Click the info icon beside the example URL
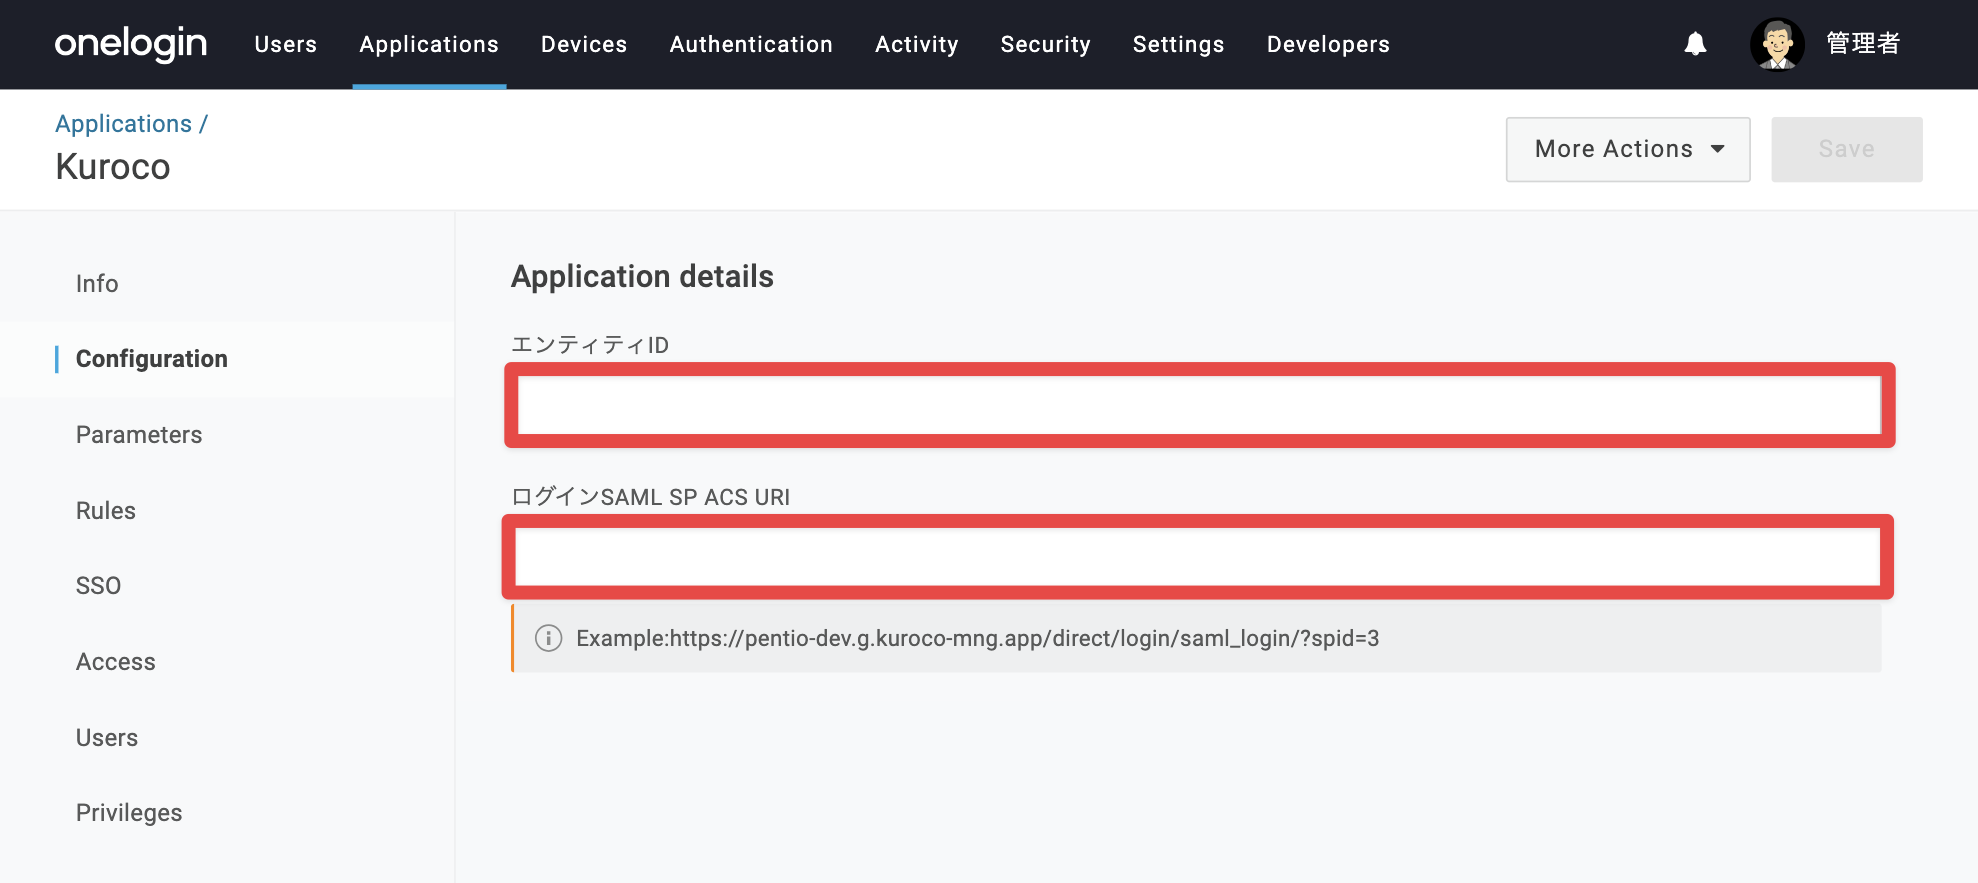Screen dimensions: 1978x883 click(x=548, y=638)
